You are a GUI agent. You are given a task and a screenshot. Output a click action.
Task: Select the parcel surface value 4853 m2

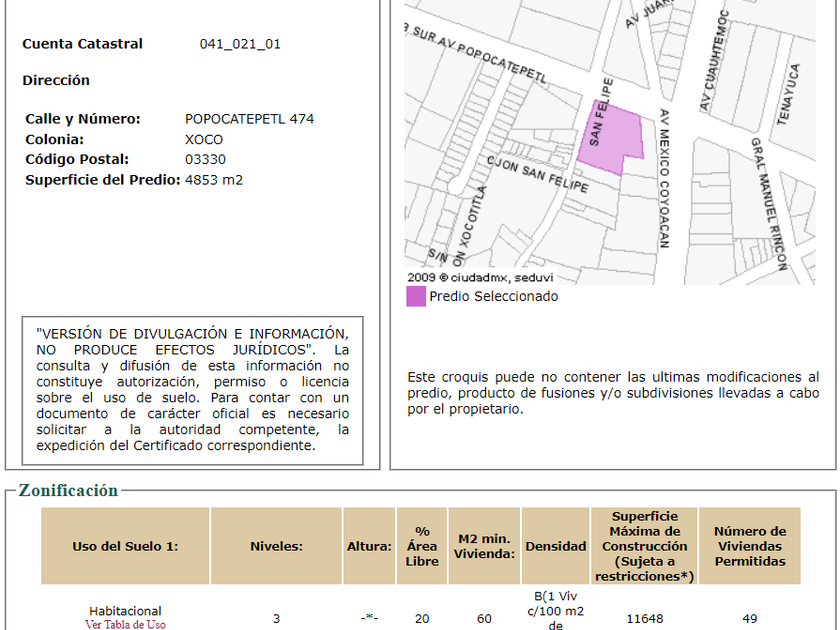pyautogui.click(x=214, y=180)
